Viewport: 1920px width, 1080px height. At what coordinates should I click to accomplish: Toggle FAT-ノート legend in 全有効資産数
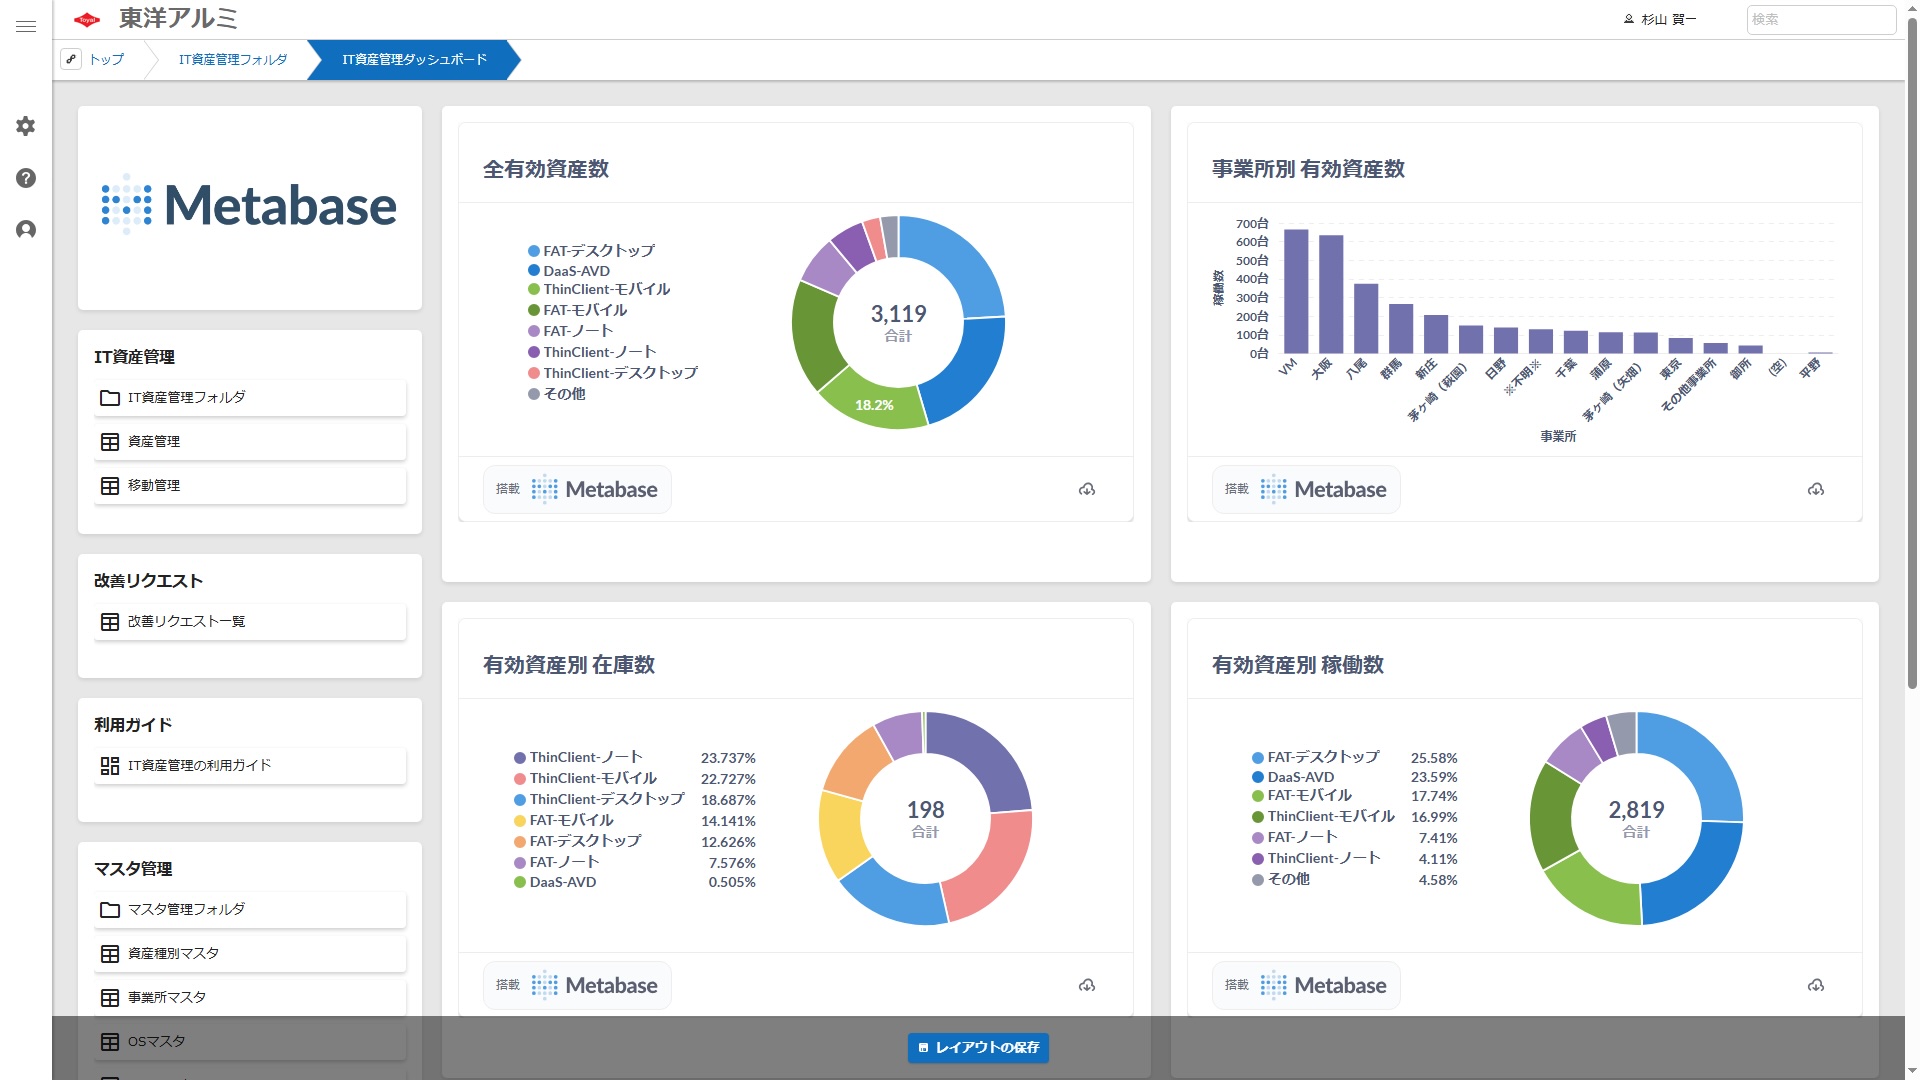tap(570, 331)
